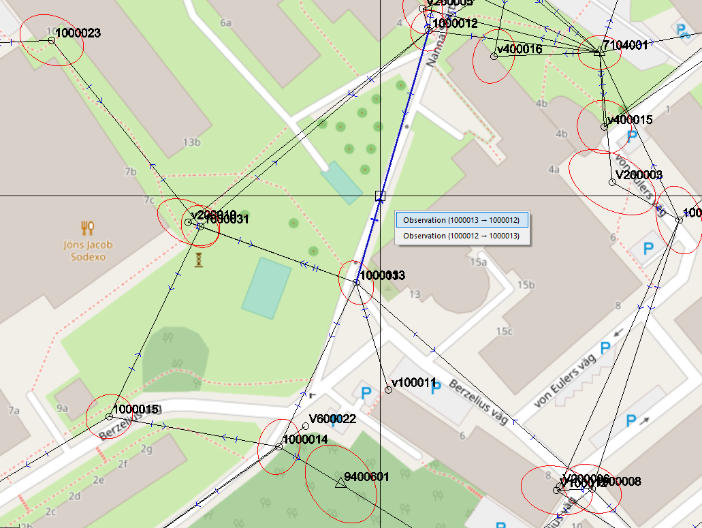This screenshot has width=702, height=528.
Task: Select the circle marker of point 1000023
Action: (52, 40)
